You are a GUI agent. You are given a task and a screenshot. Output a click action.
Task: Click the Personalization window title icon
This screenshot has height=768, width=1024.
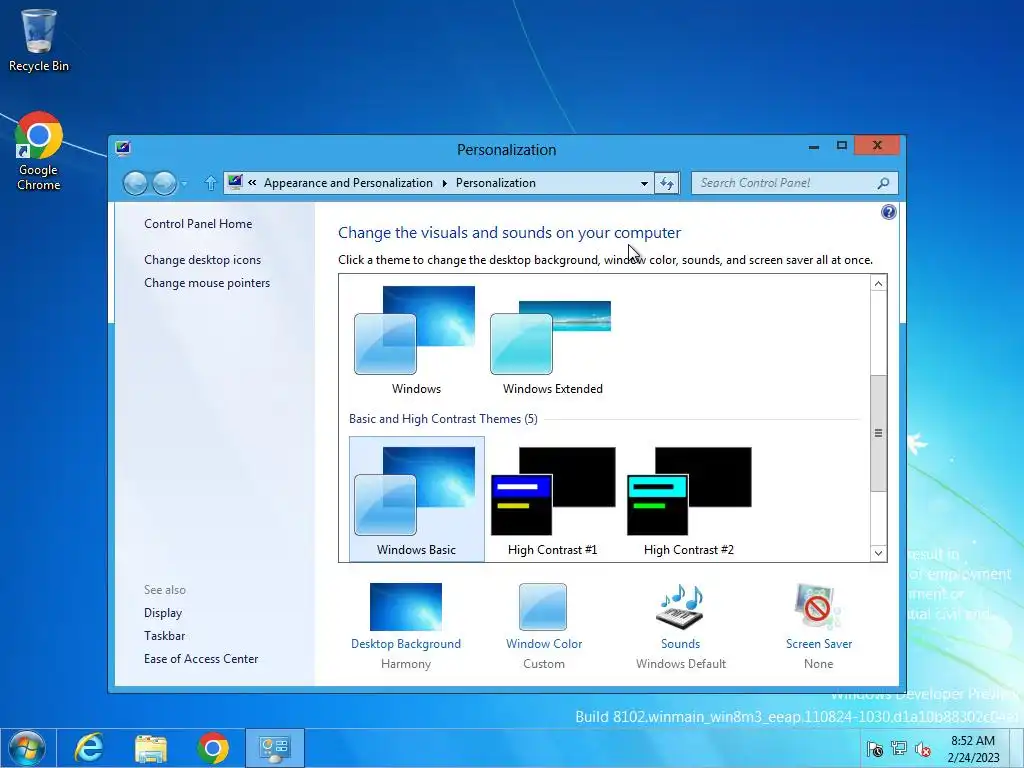click(x=123, y=149)
